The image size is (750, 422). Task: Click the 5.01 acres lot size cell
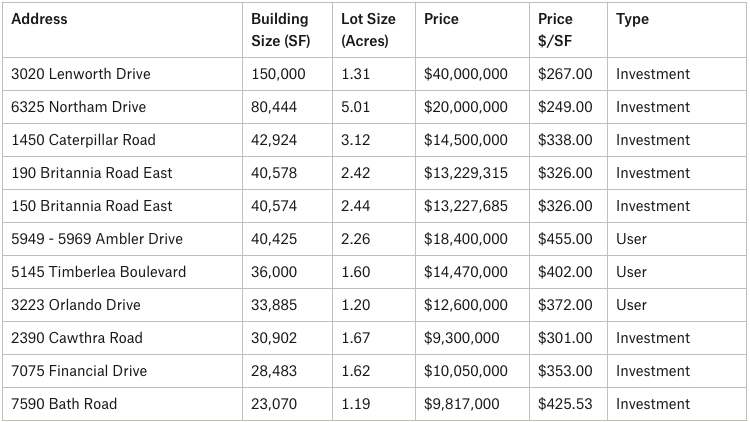[357, 107]
